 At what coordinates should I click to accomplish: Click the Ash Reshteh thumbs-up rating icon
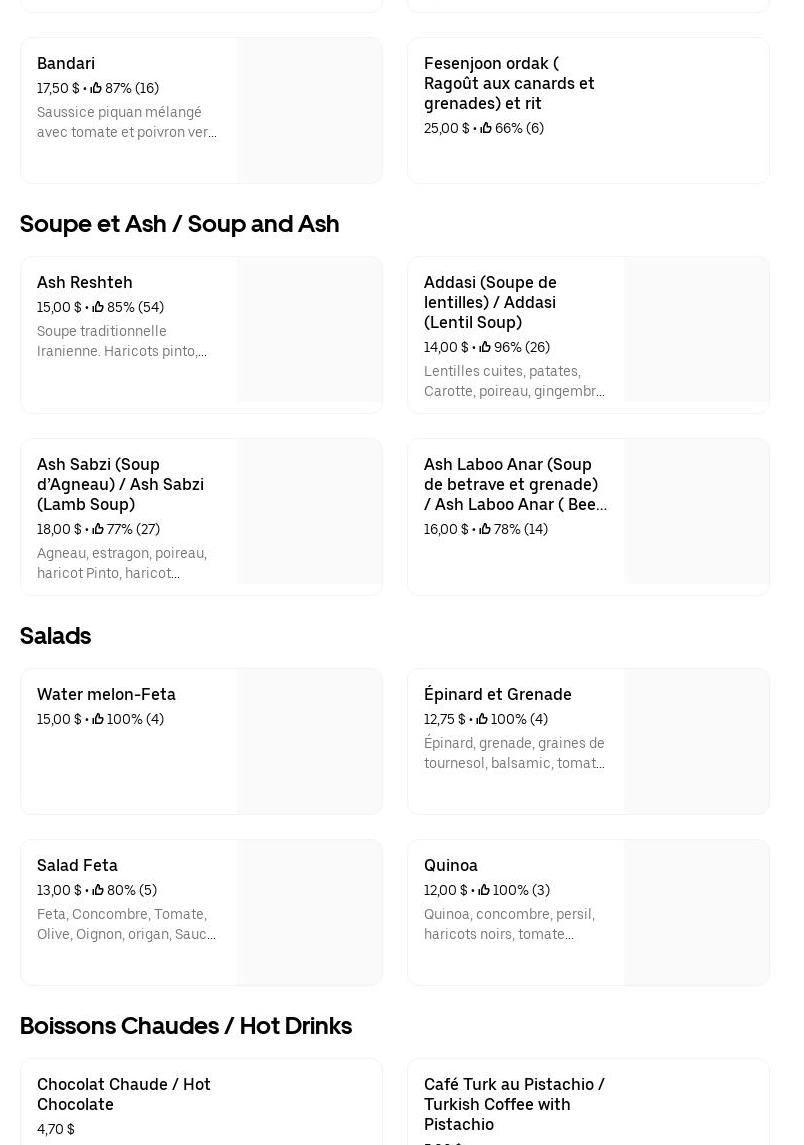pyautogui.click(x=98, y=307)
